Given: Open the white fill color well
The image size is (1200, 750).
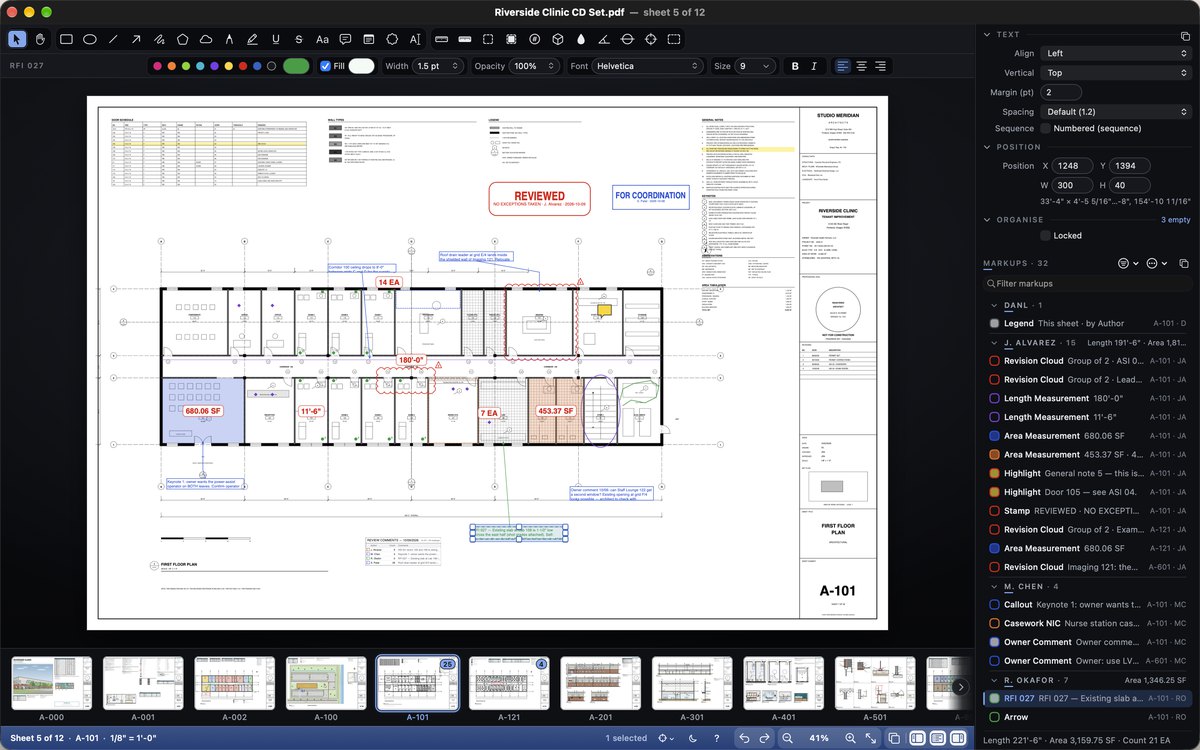Looking at the screenshot, I should (362, 66).
